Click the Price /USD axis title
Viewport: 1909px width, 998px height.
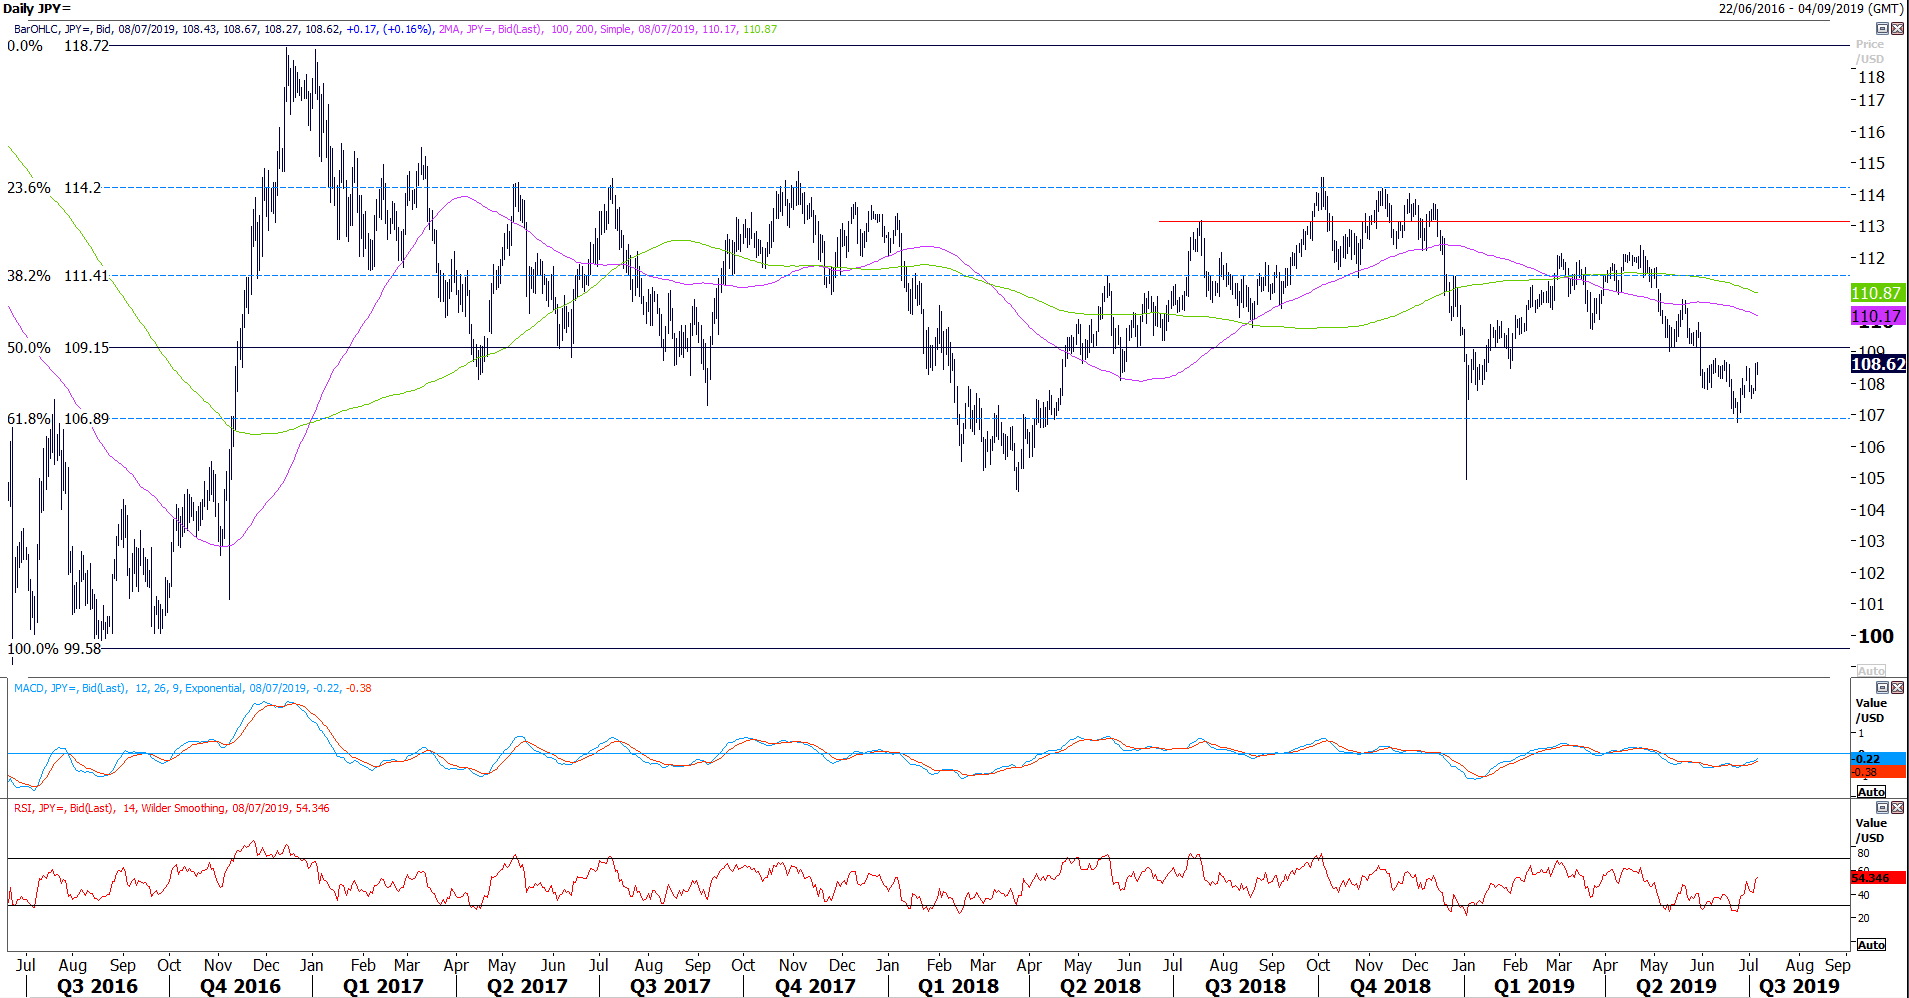1869,51
